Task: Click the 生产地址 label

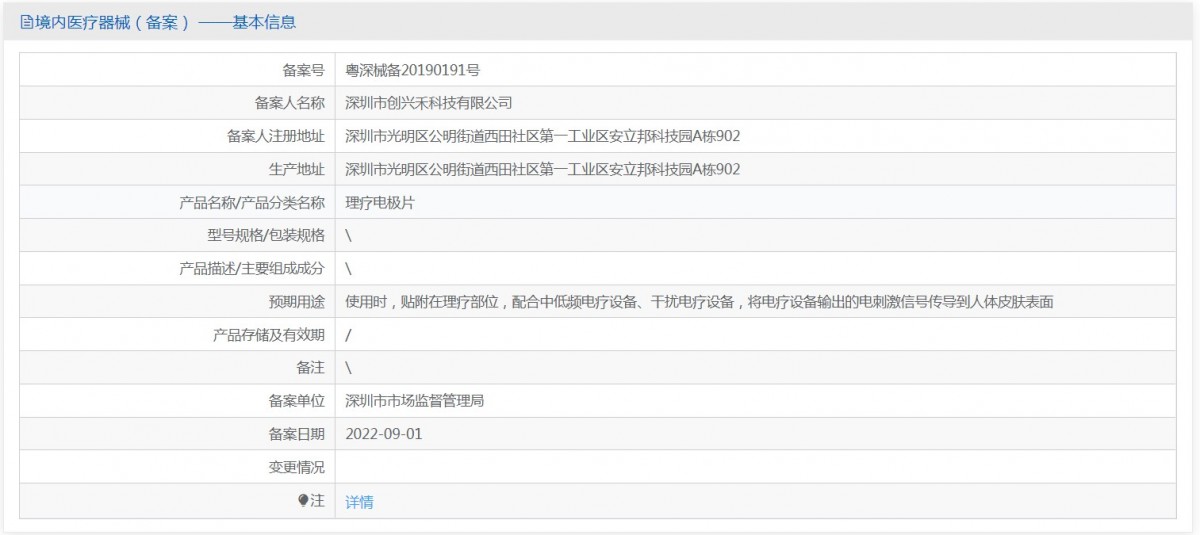Action: (297, 169)
